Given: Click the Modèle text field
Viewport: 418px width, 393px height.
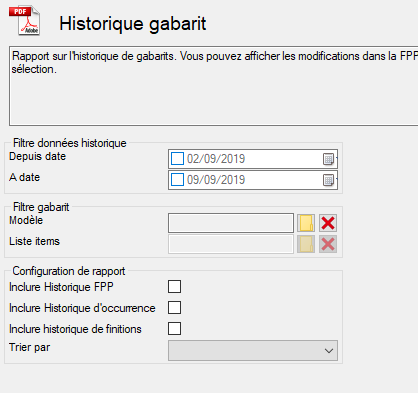Looking at the screenshot, I should tap(231, 223).
